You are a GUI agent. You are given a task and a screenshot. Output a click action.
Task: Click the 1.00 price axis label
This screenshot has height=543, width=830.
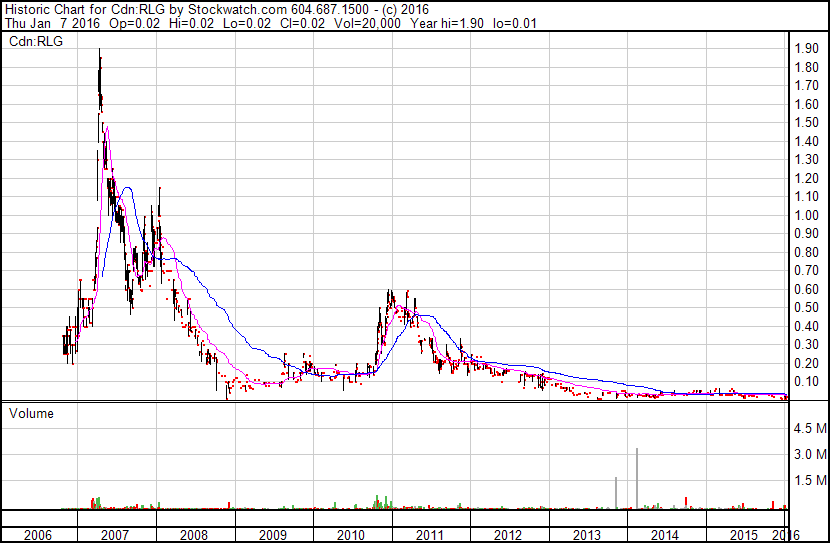tap(807, 215)
